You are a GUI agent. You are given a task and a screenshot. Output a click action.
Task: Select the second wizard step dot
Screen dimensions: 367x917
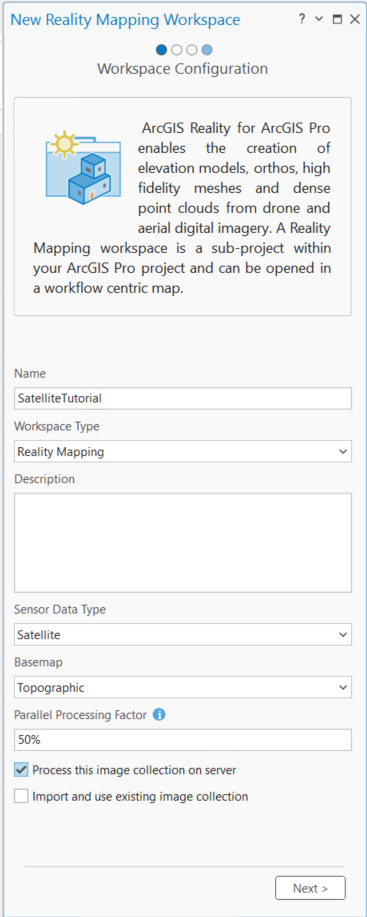(176, 50)
